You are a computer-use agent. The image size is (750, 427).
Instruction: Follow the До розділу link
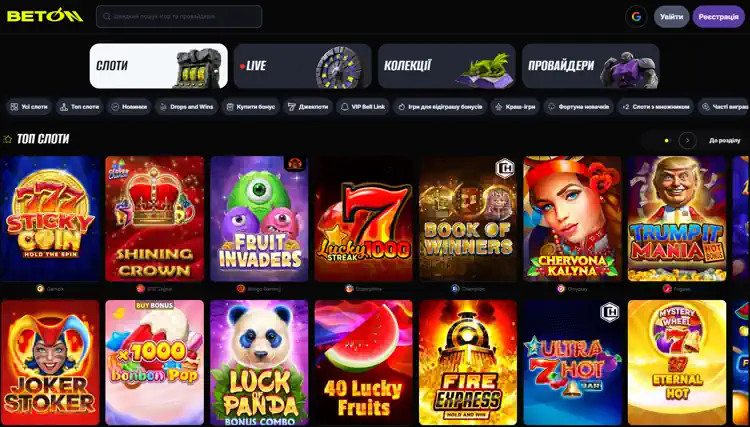[725, 141]
